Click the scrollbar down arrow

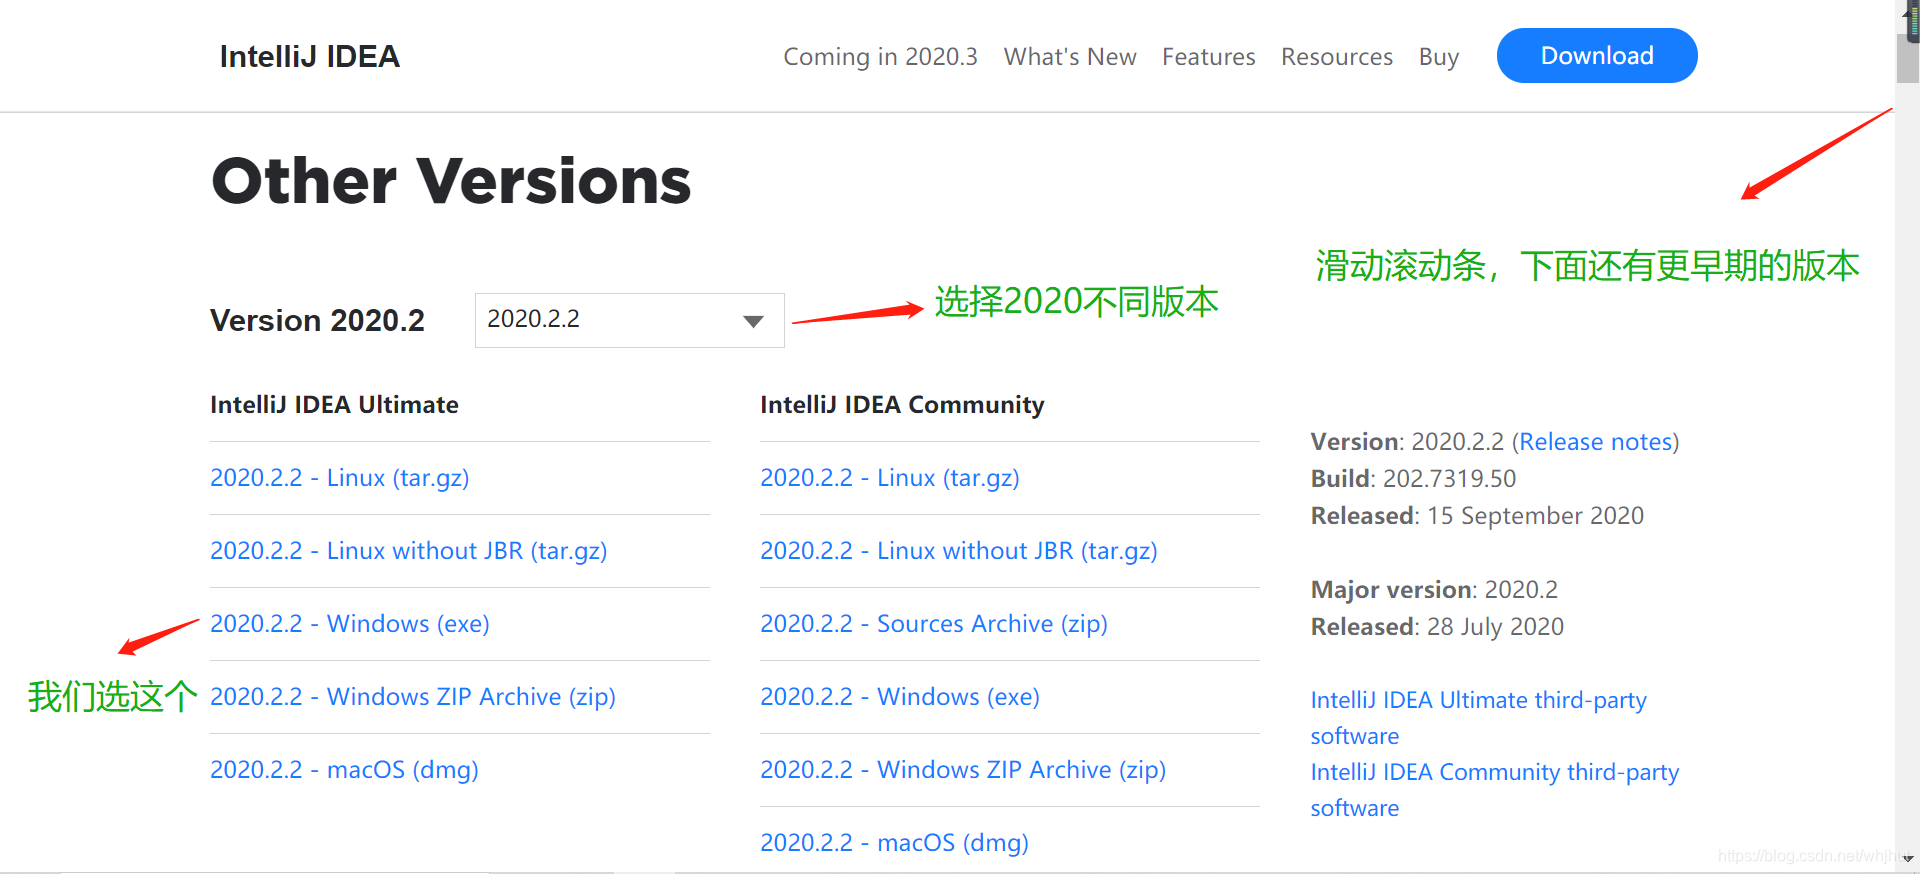point(1908,859)
